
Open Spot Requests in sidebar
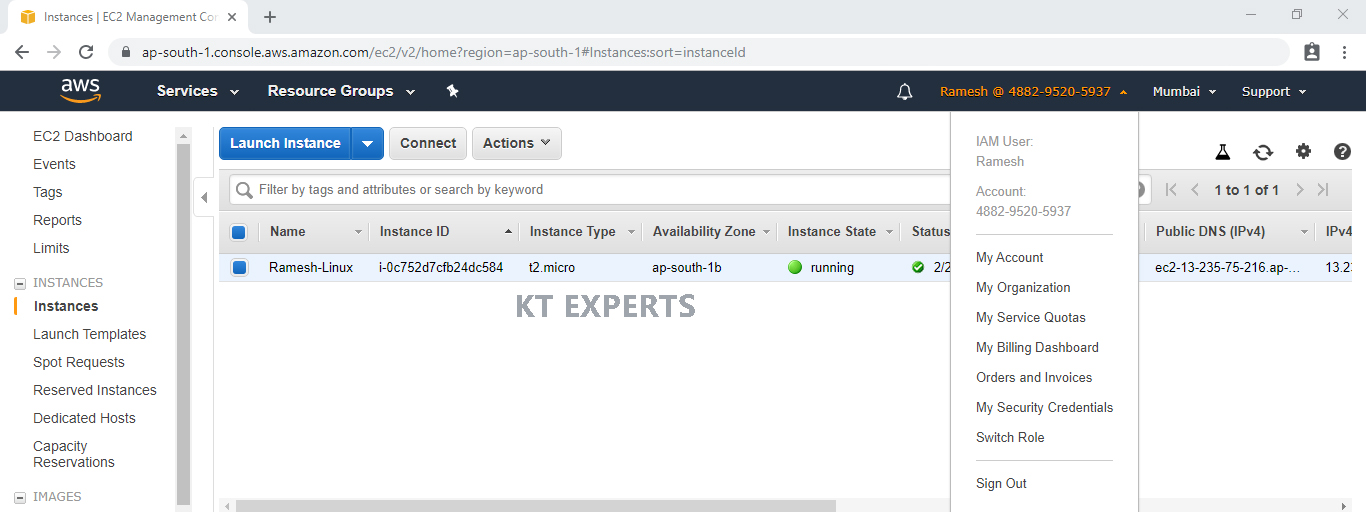point(79,362)
